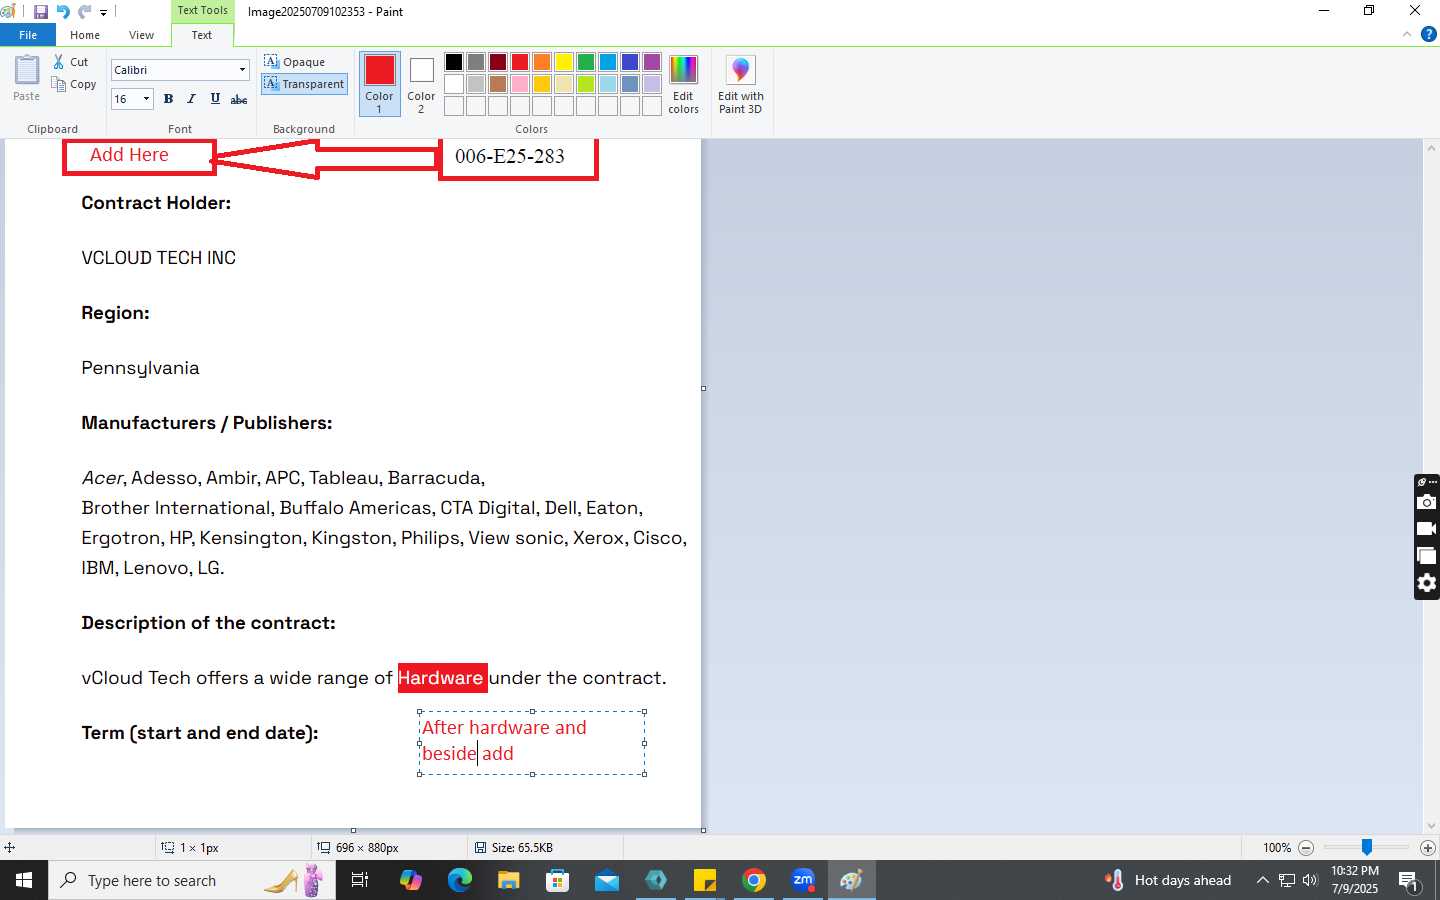Switch to the View ribbon tab
This screenshot has width=1440, height=900.
pos(141,35)
